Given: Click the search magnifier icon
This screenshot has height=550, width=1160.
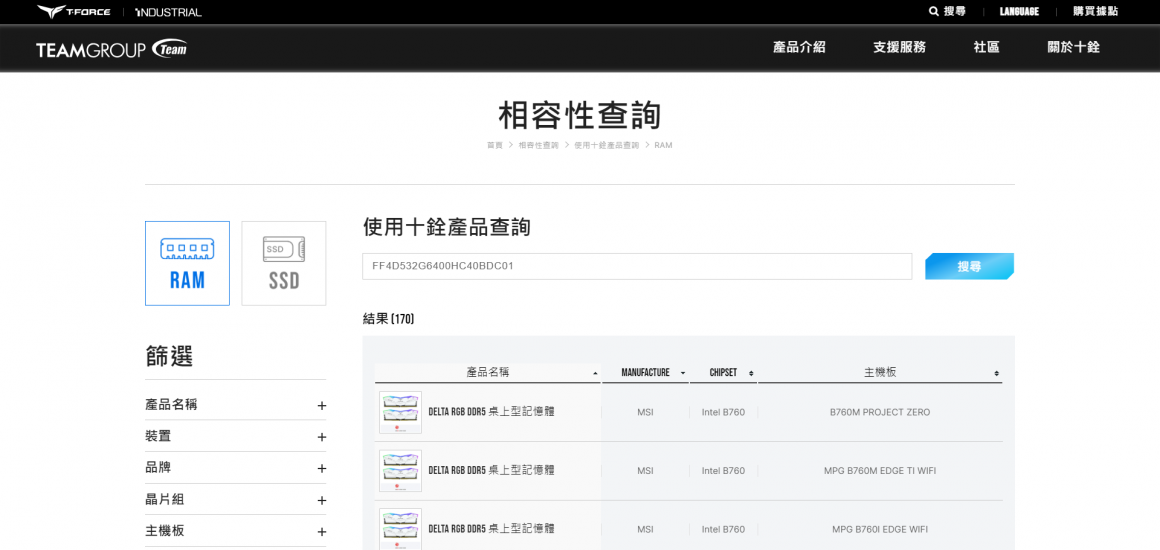Looking at the screenshot, I should pyautogui.click(x=934, y=11).
